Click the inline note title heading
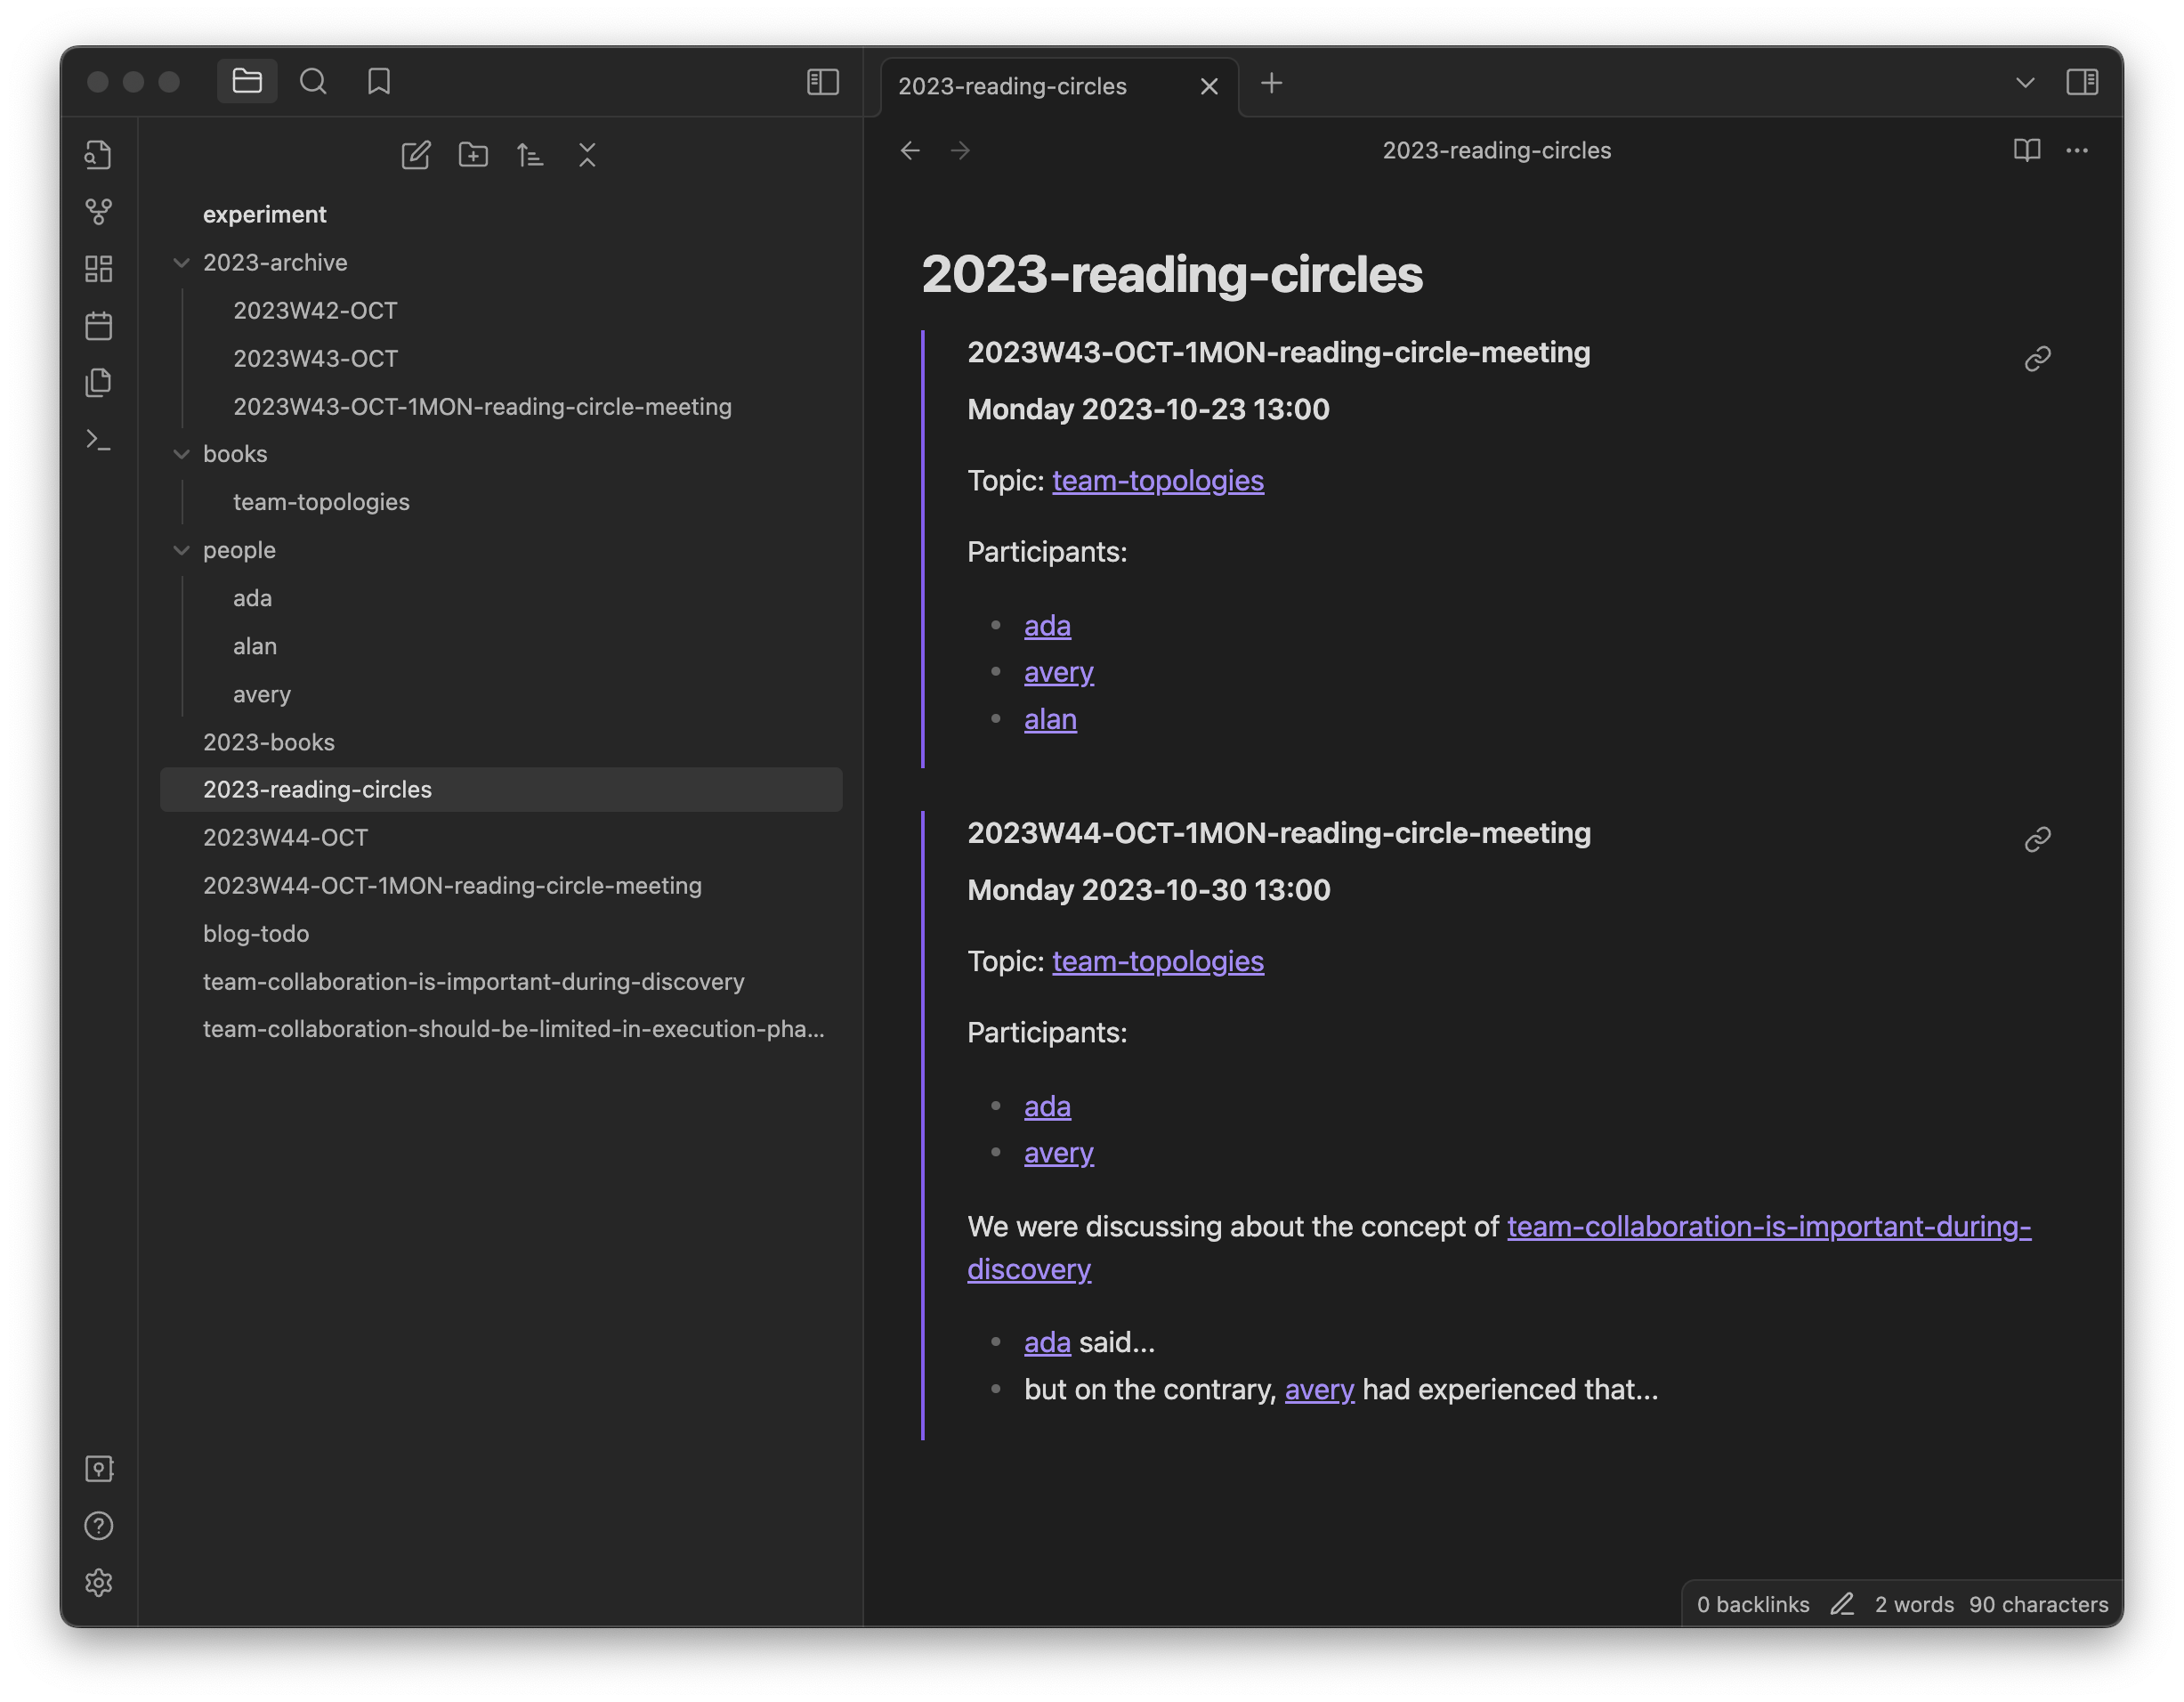Image resolution: width=2184 pixels, height=1702 pixels. tap(1171, 275)
